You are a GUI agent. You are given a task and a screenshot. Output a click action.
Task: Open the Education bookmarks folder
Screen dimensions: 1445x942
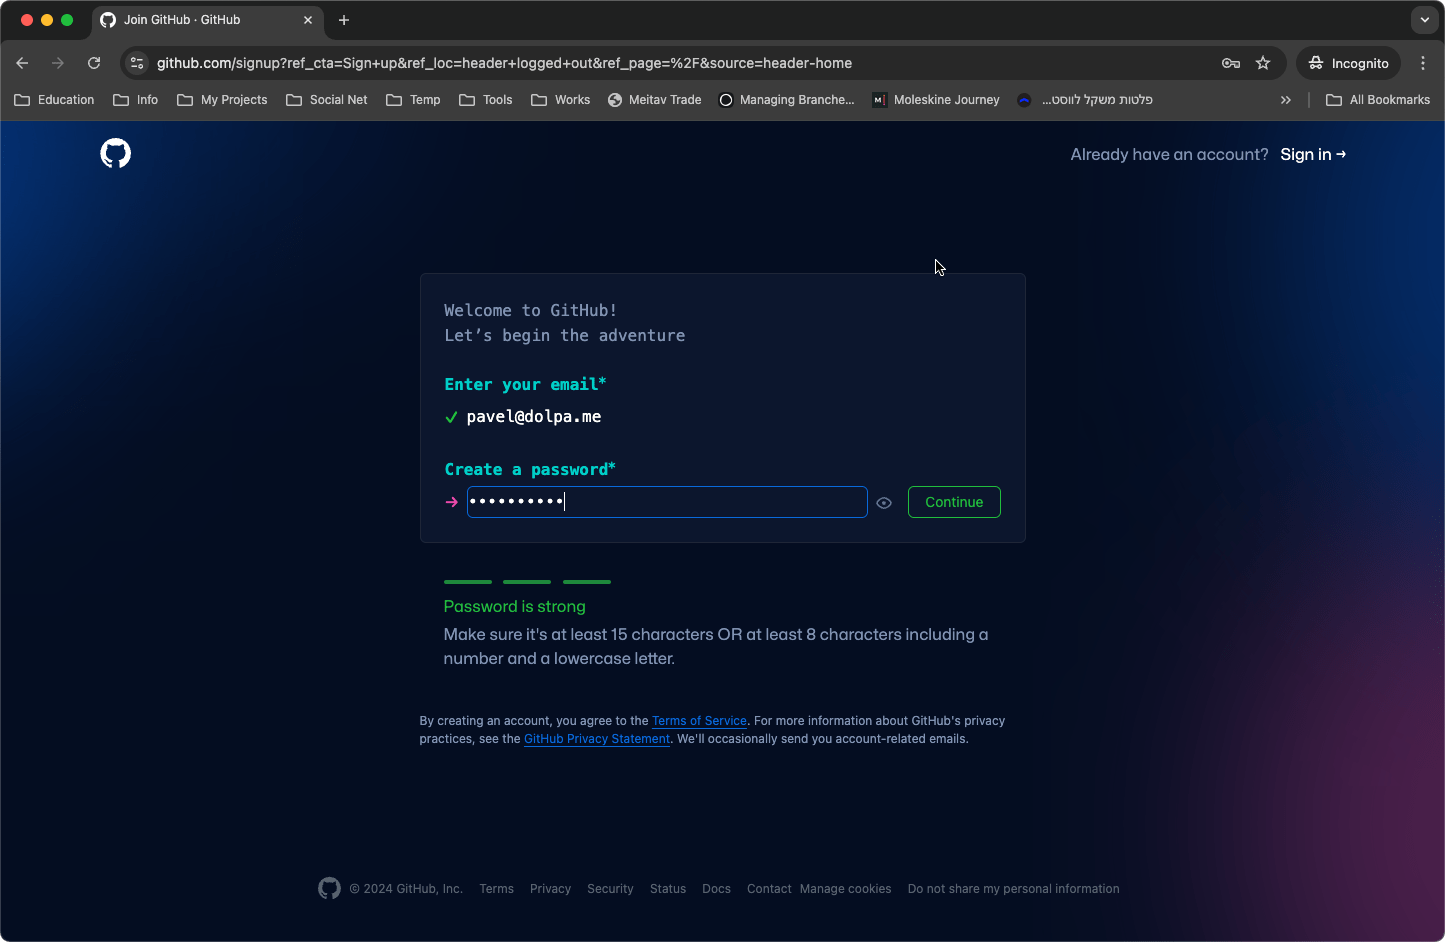tap(55, 100)
